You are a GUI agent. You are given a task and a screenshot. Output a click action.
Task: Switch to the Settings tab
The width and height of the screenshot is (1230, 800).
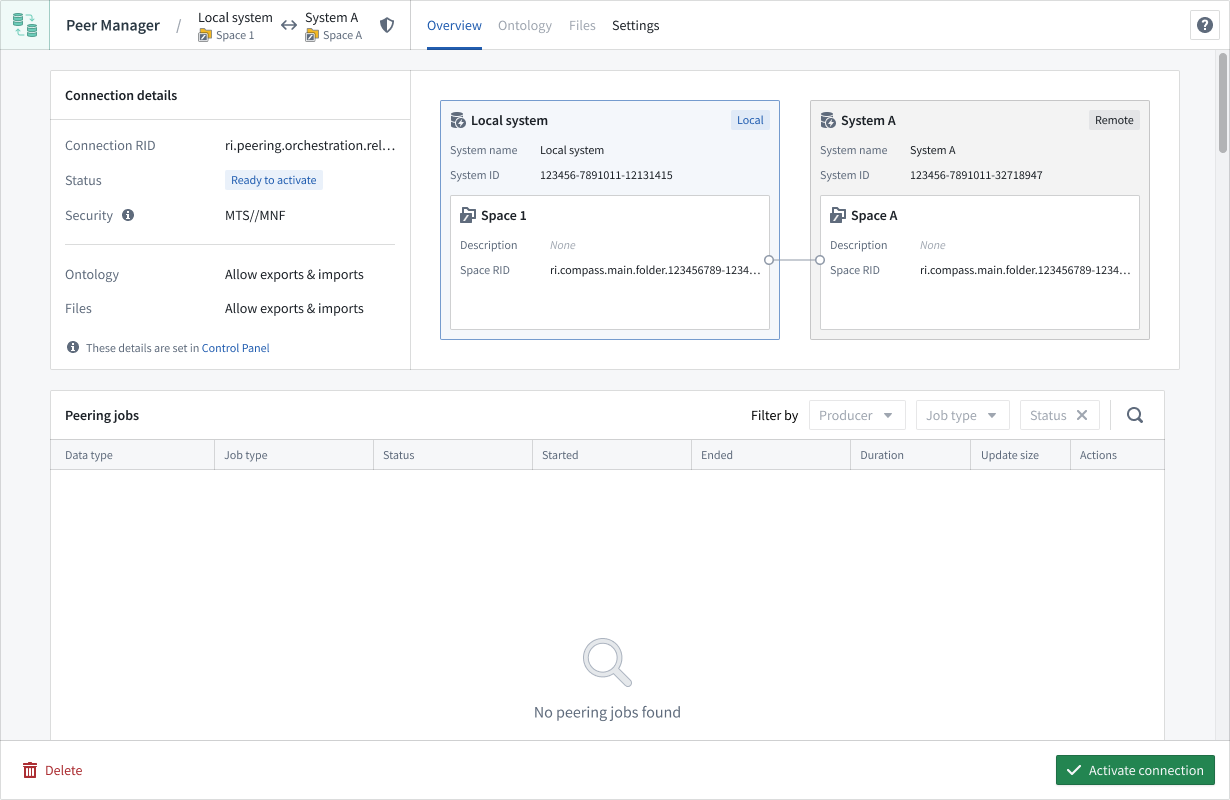pos(635,25)
